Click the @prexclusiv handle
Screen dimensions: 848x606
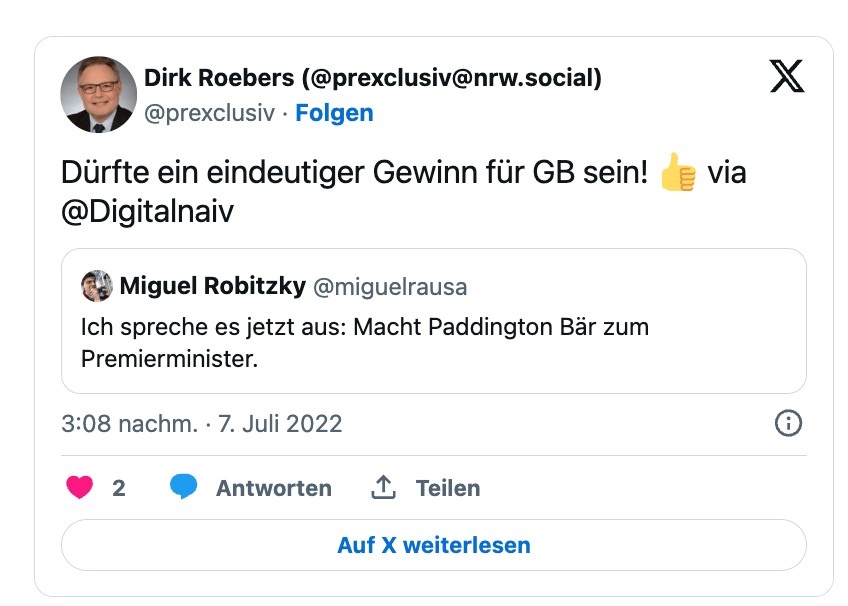click(x=209, y=113)
